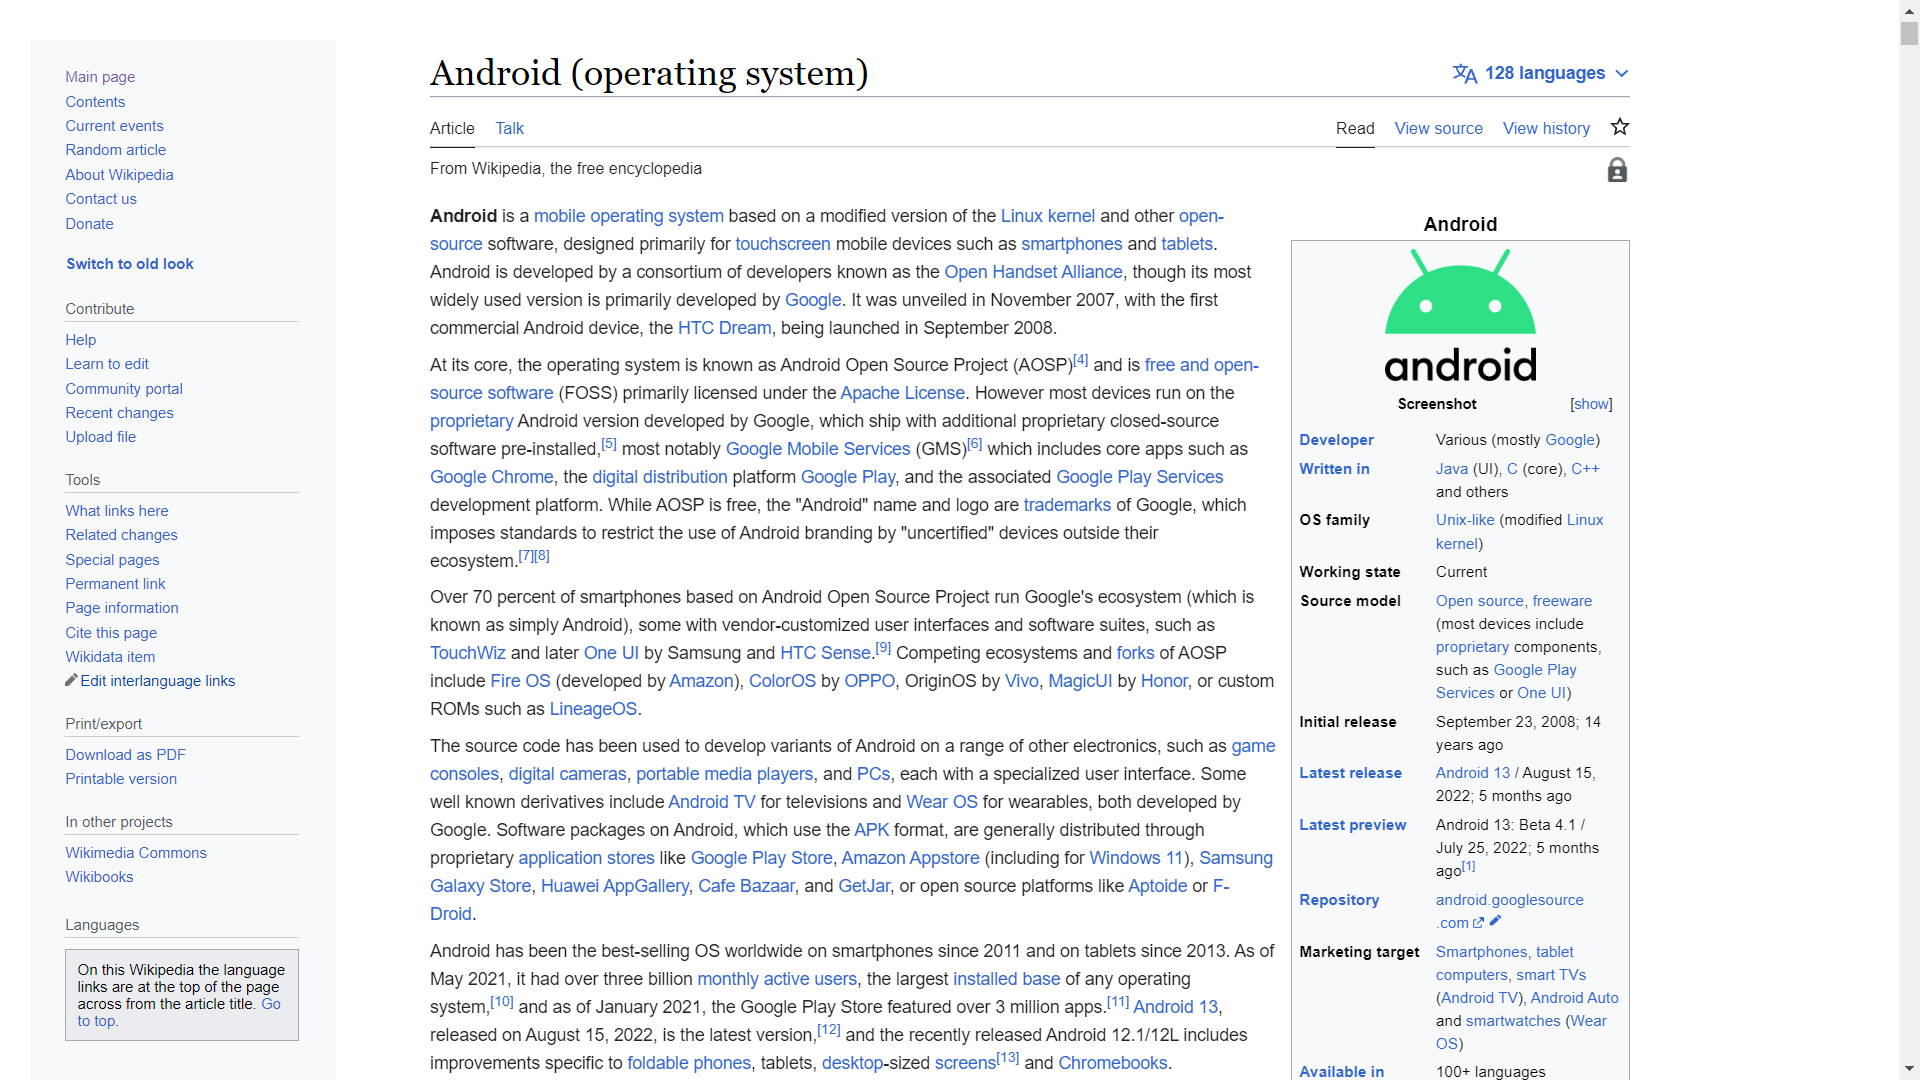Image resolution: width=1920 pixels, height=1080 pixels.
Task: Open the Android TV link in article body
Action: [711, 802]
